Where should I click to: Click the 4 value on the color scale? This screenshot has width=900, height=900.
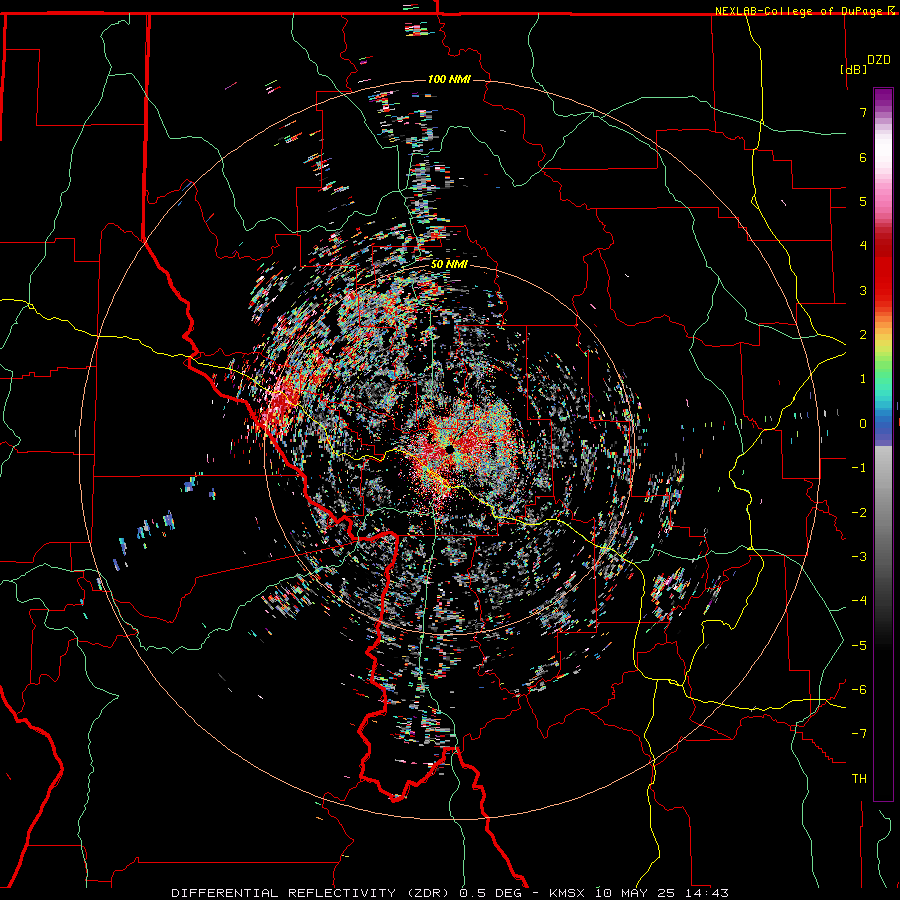(x=863, y=246)
